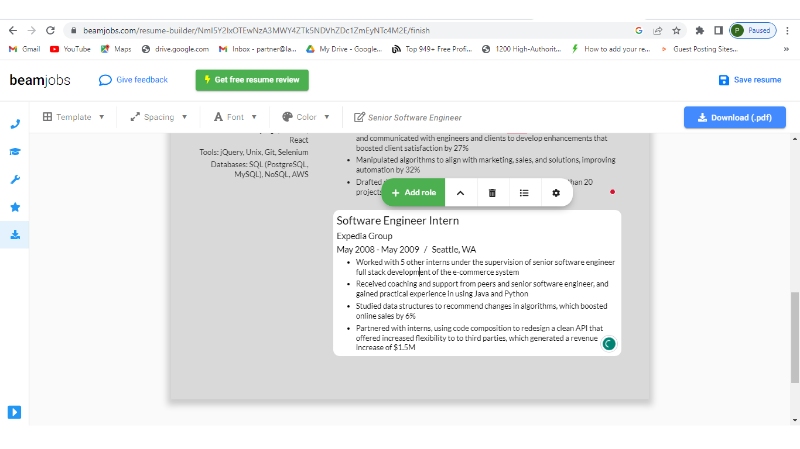Click the Add role button
Viewport: 800px width, 449px height.
pyautogui.click(x=413, y=192)
